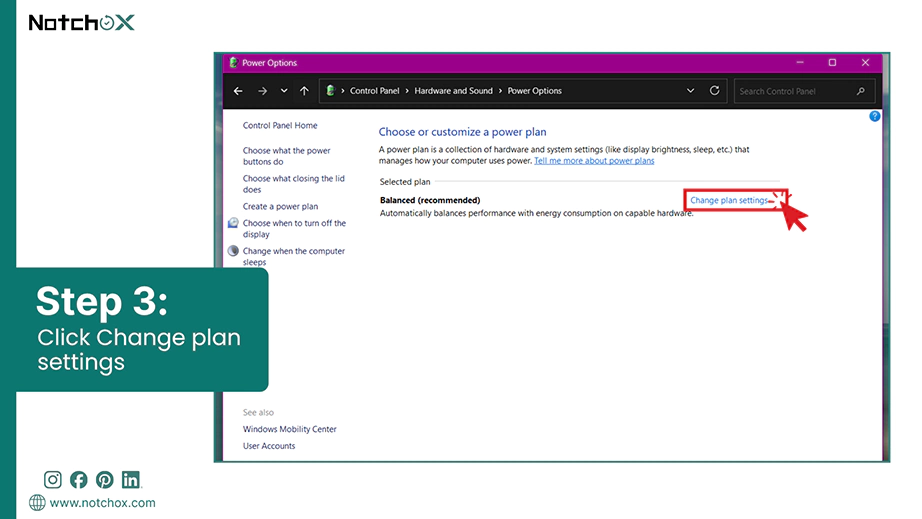Click the Forward navigation arrow
The height and width of the screenshot is (519, 922).
262,91
